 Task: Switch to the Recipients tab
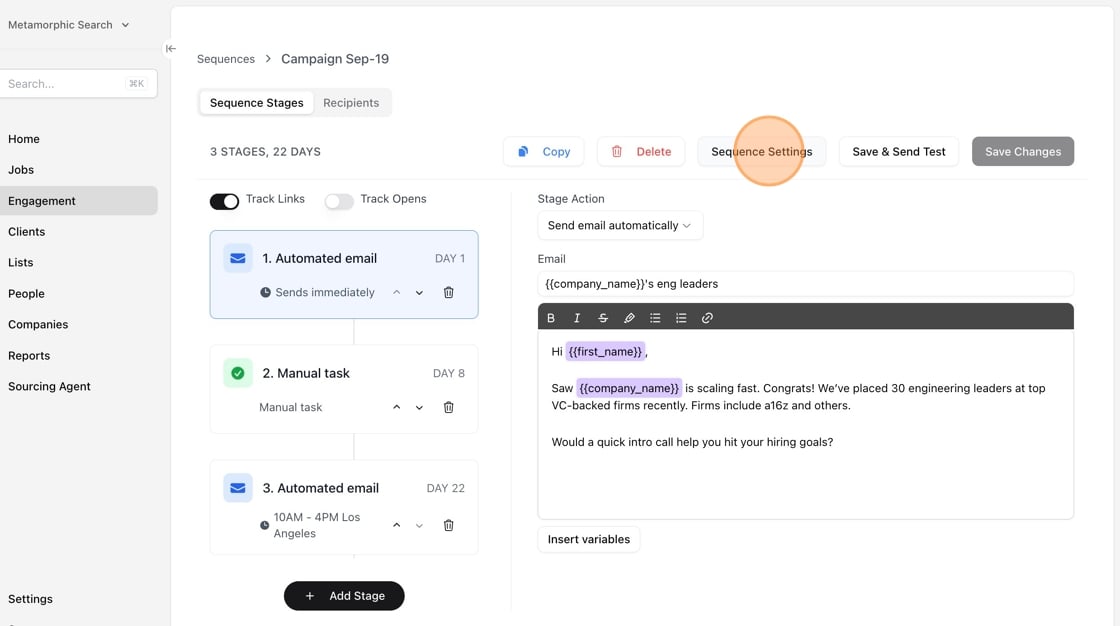[351, 103]
